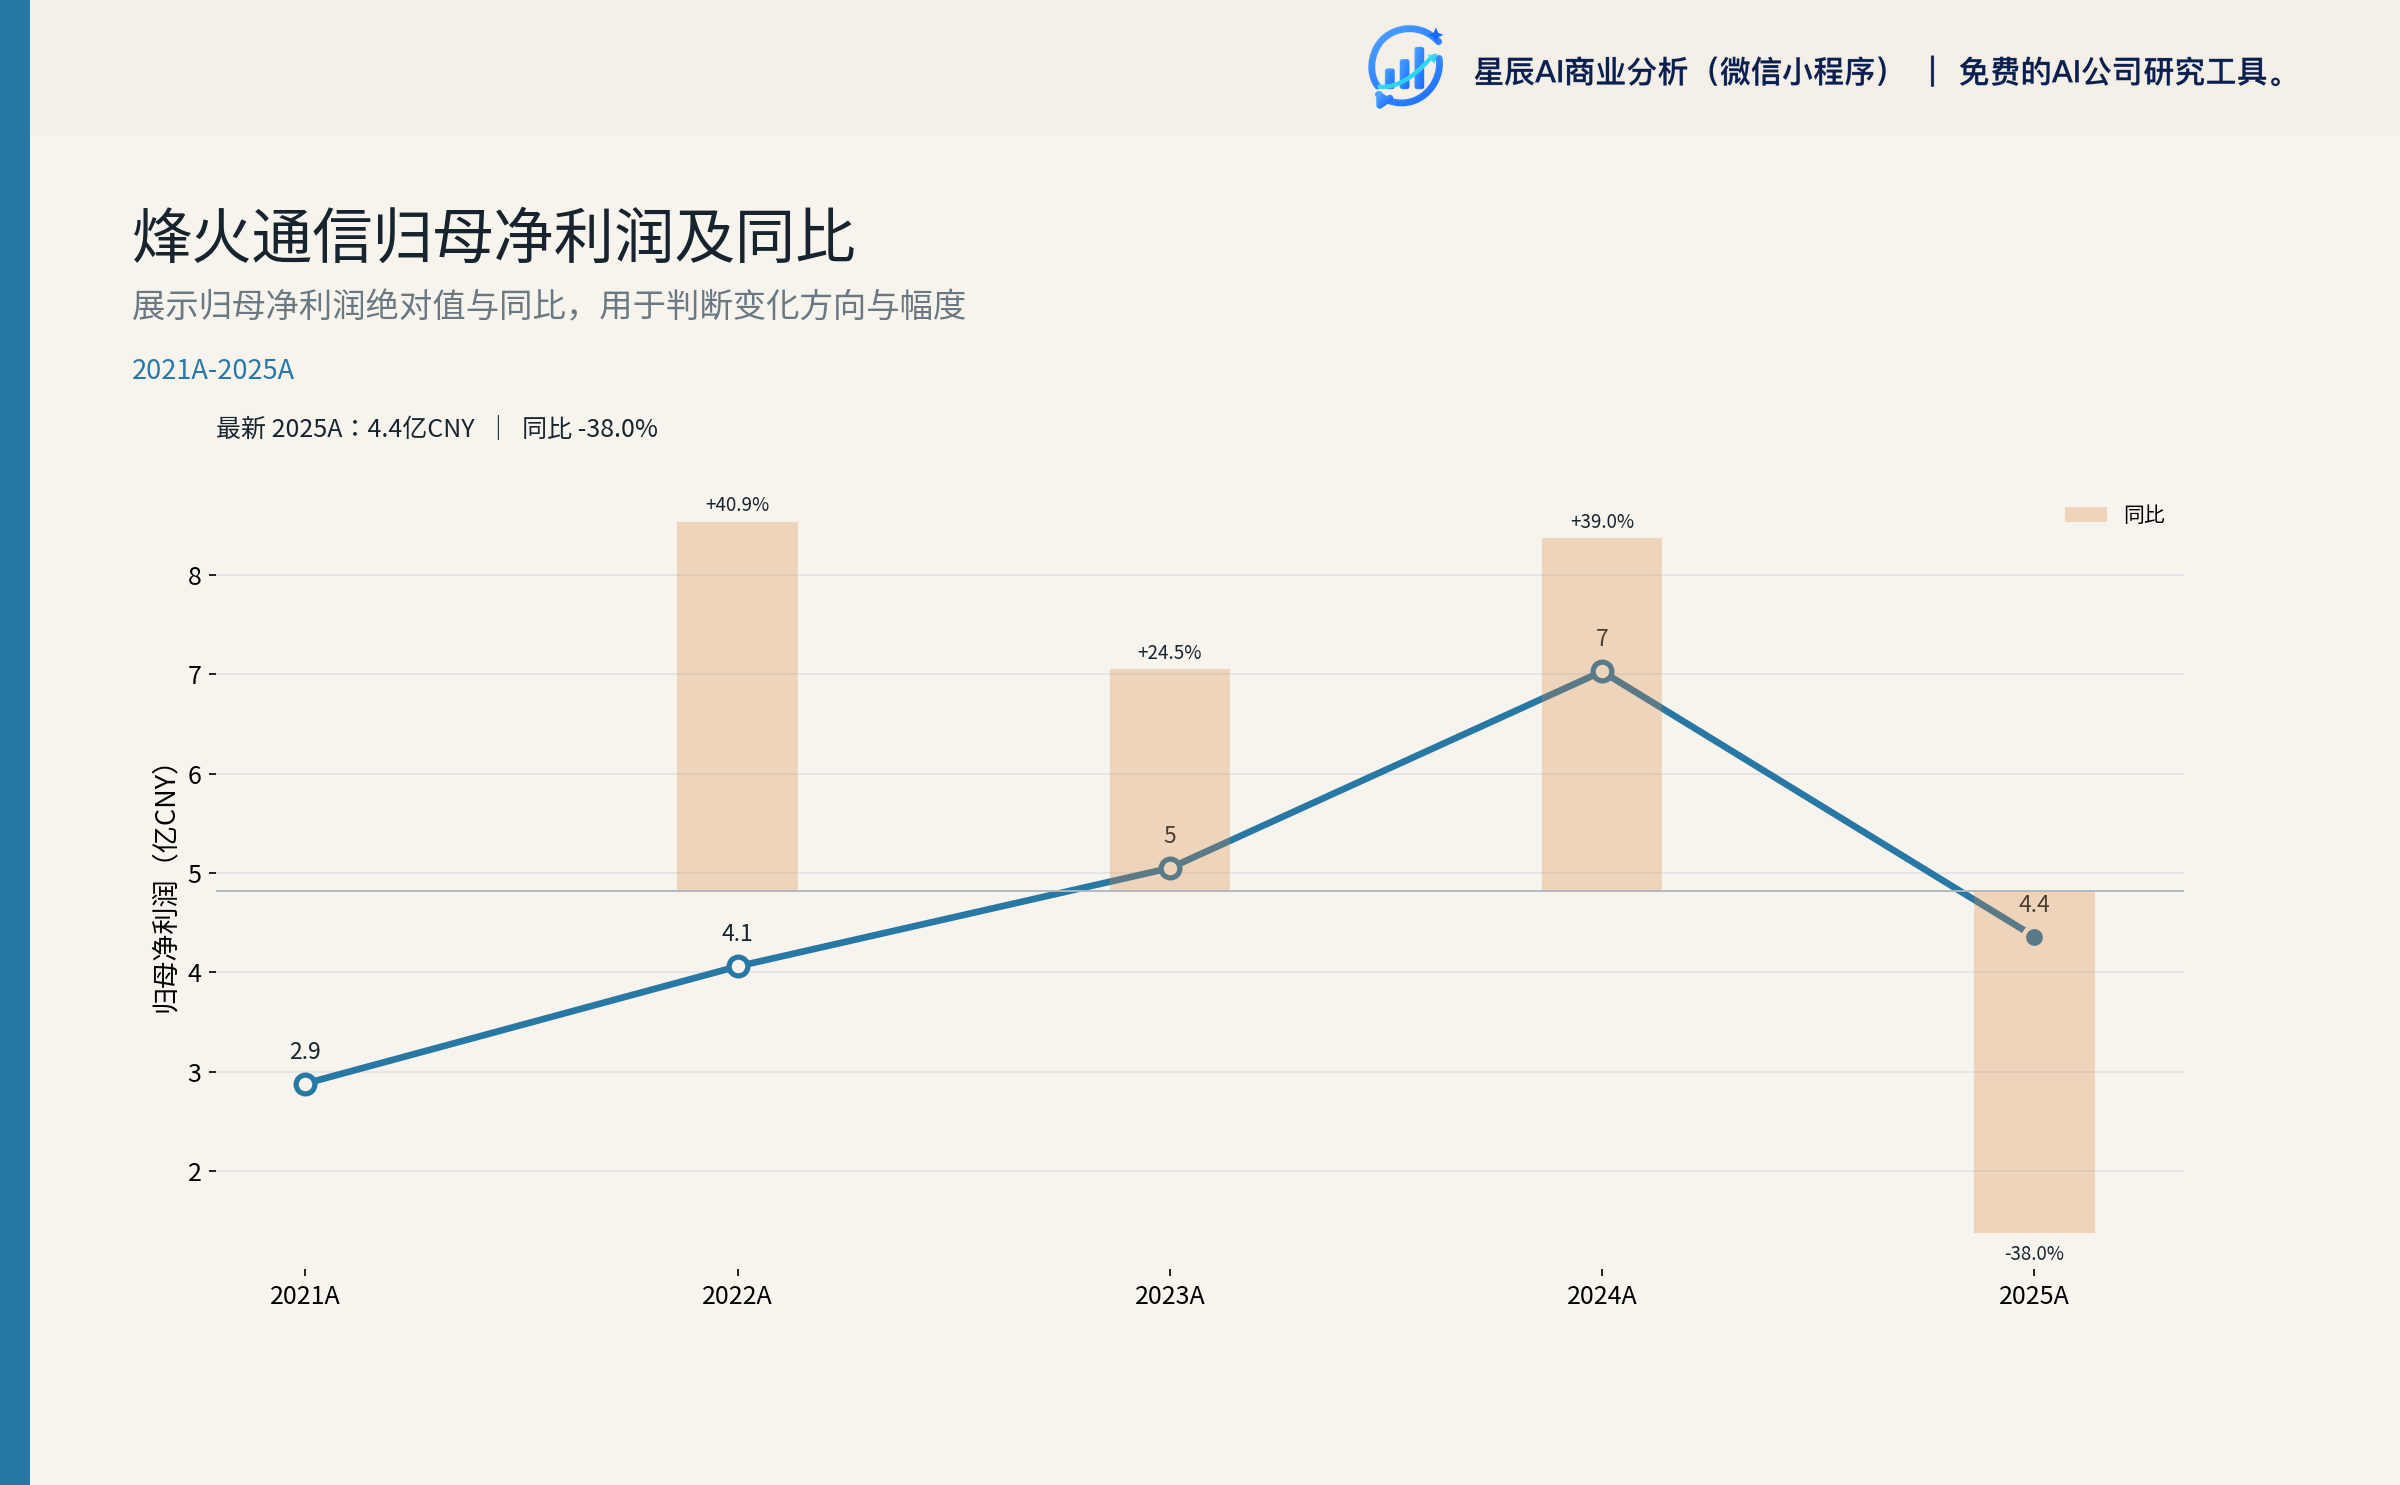
Task: Click the 2023A data point marker
Action: point(1170,868)
